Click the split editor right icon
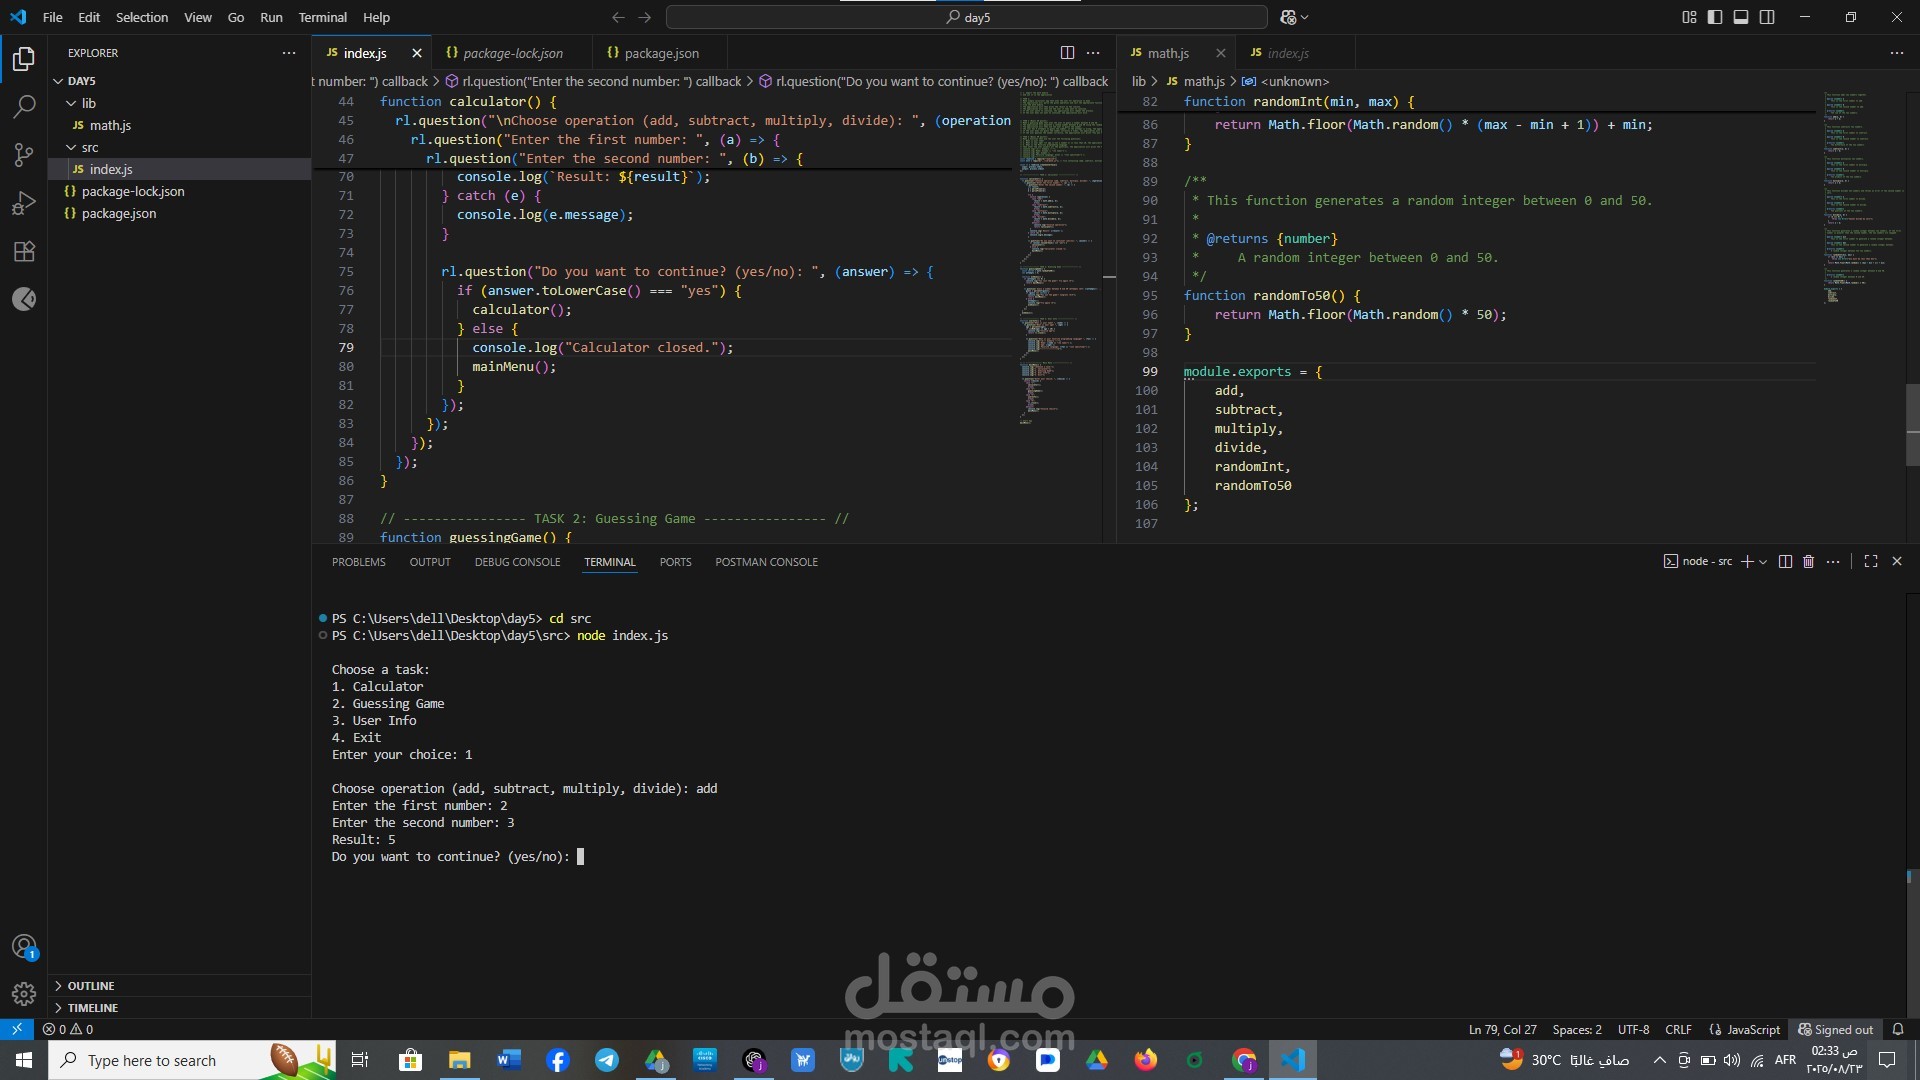The height and width of the screenshot is (1080, 1920). pyautogui.click(x=1067, y=53)
